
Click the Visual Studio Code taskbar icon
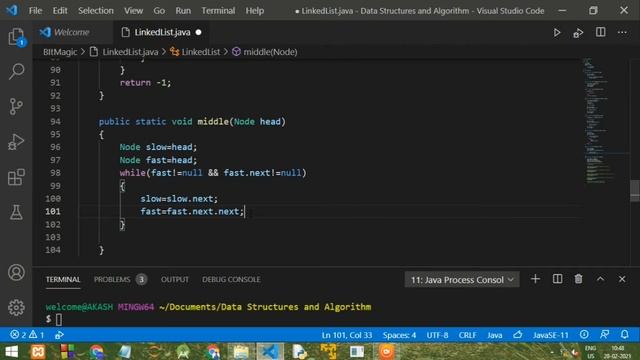tap(270, 351)
